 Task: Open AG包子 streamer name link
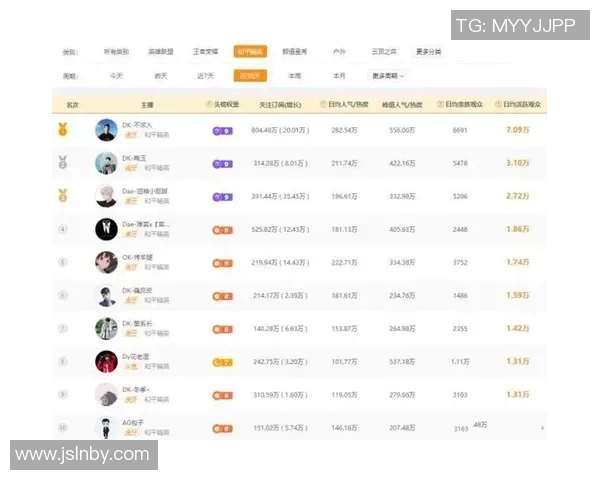point(133,423)
